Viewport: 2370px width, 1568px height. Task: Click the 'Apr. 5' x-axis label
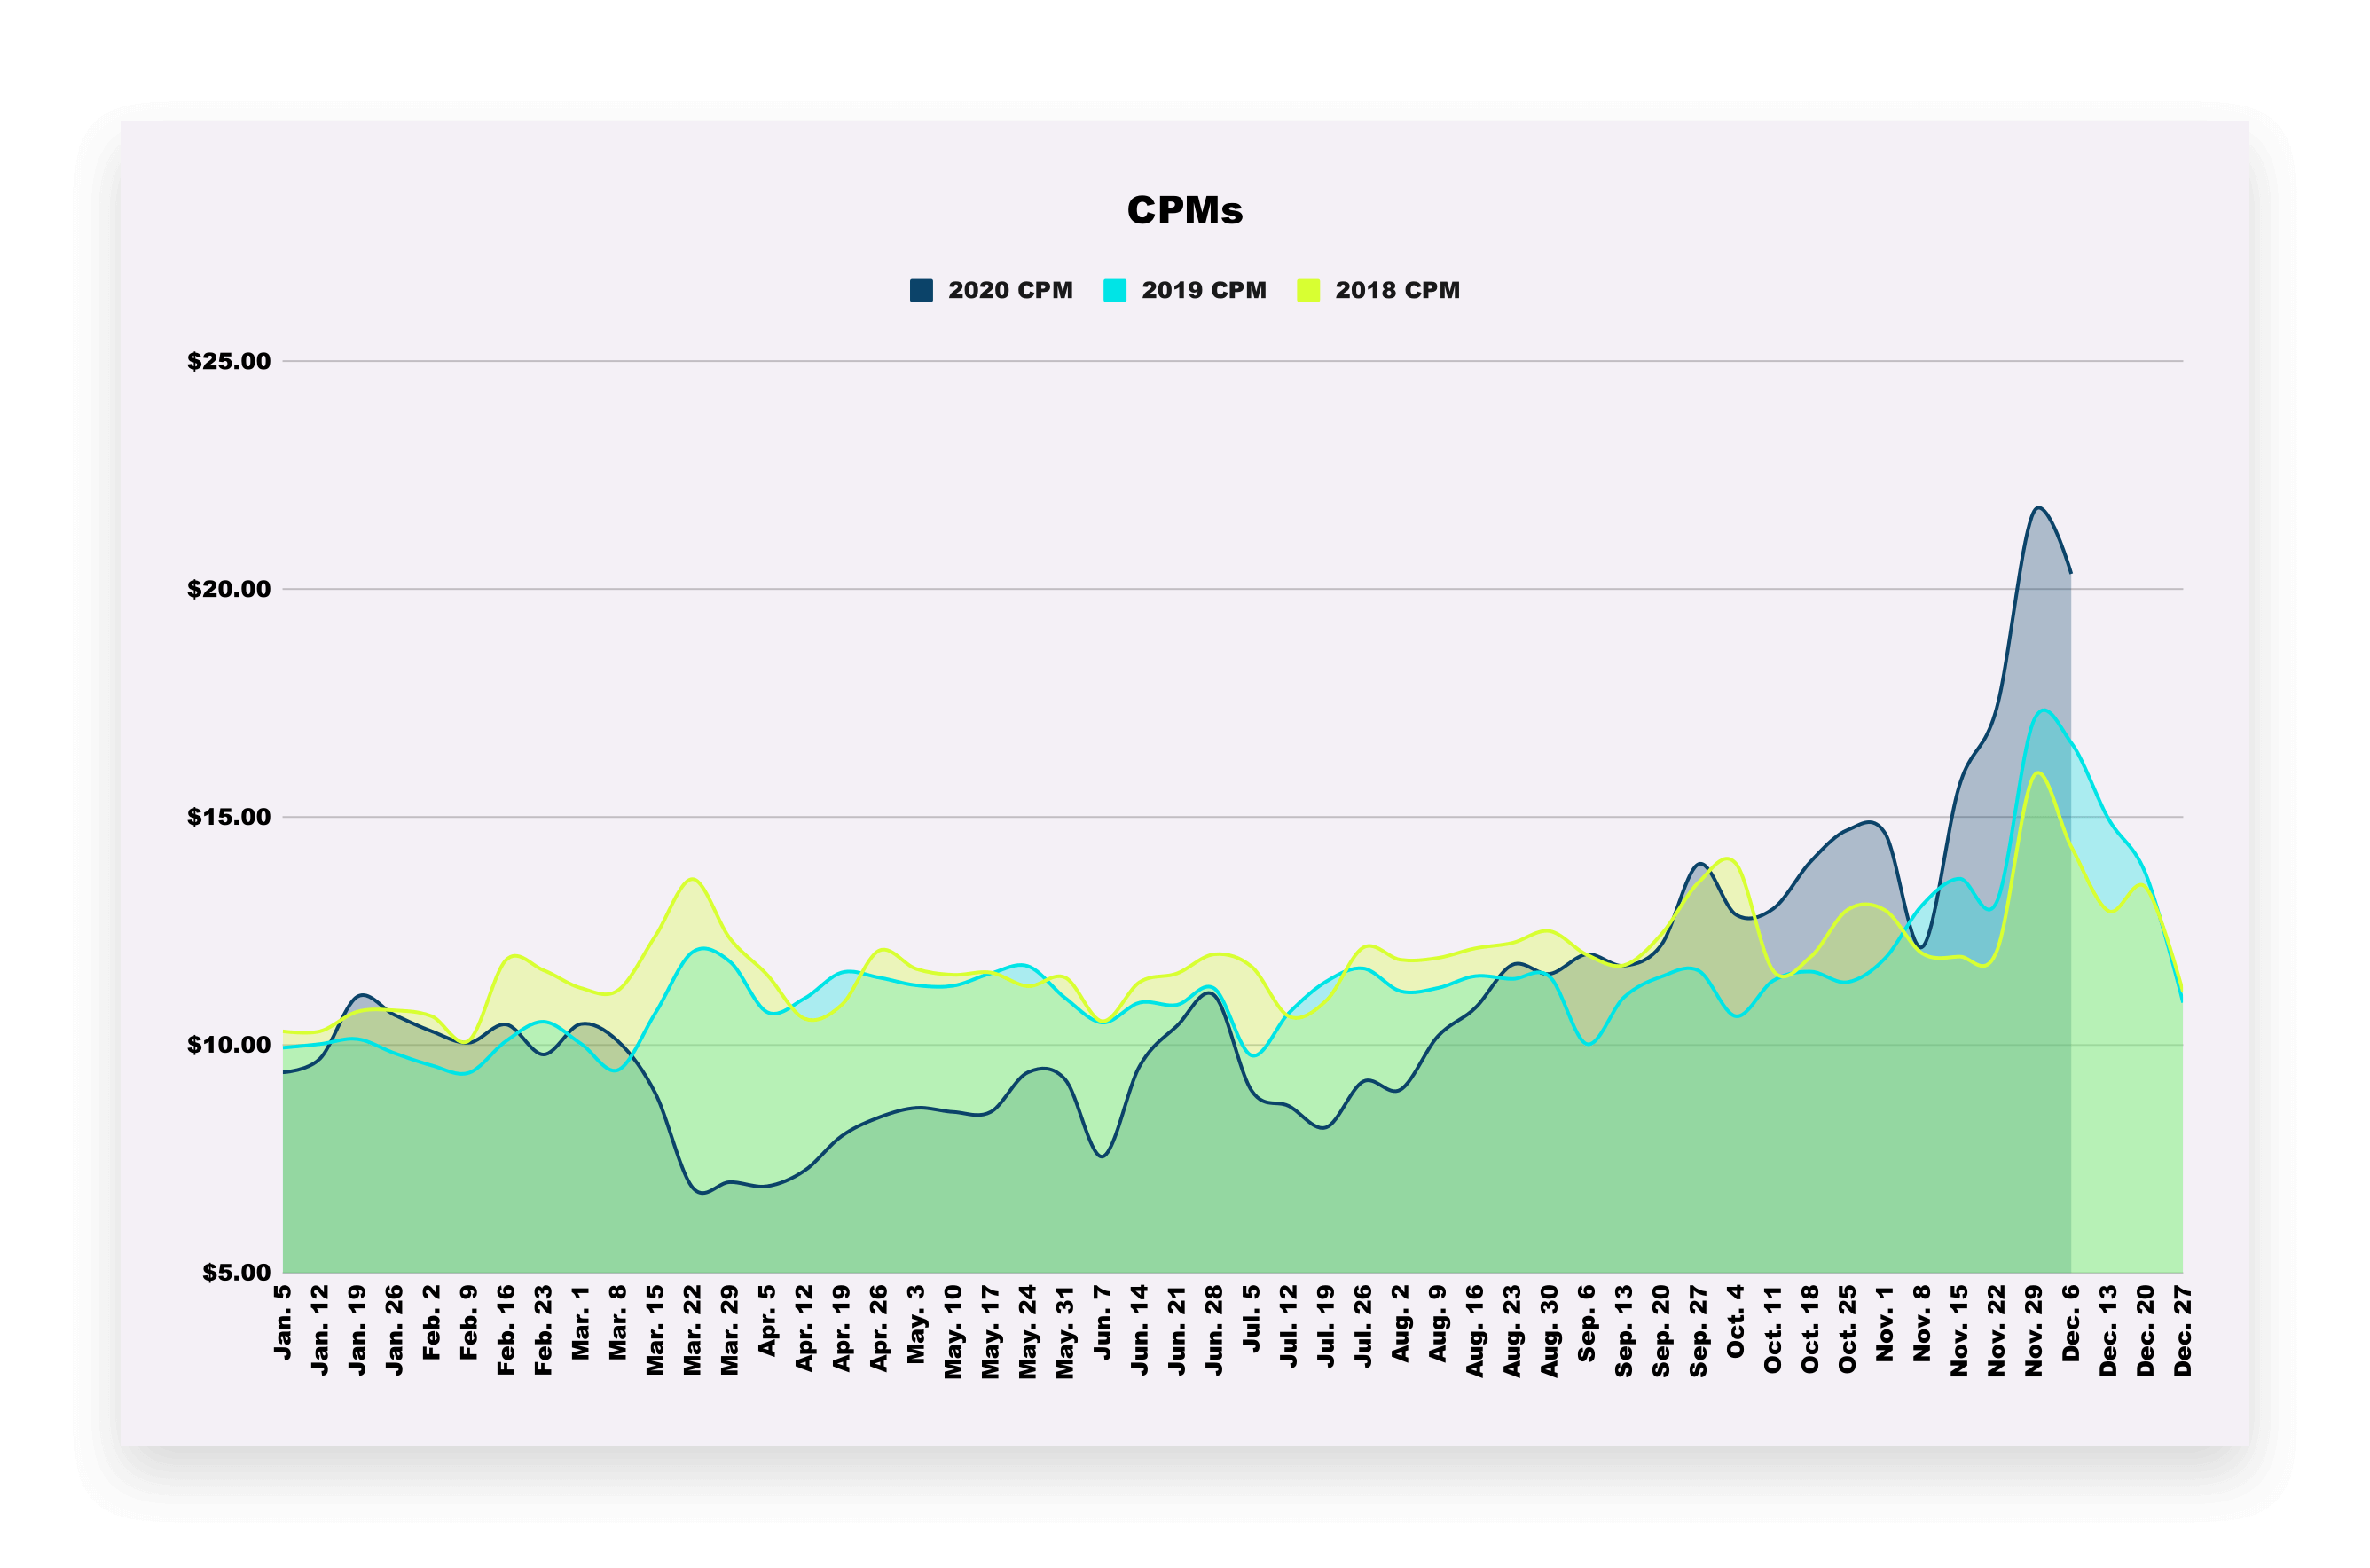pos(767,1321)
